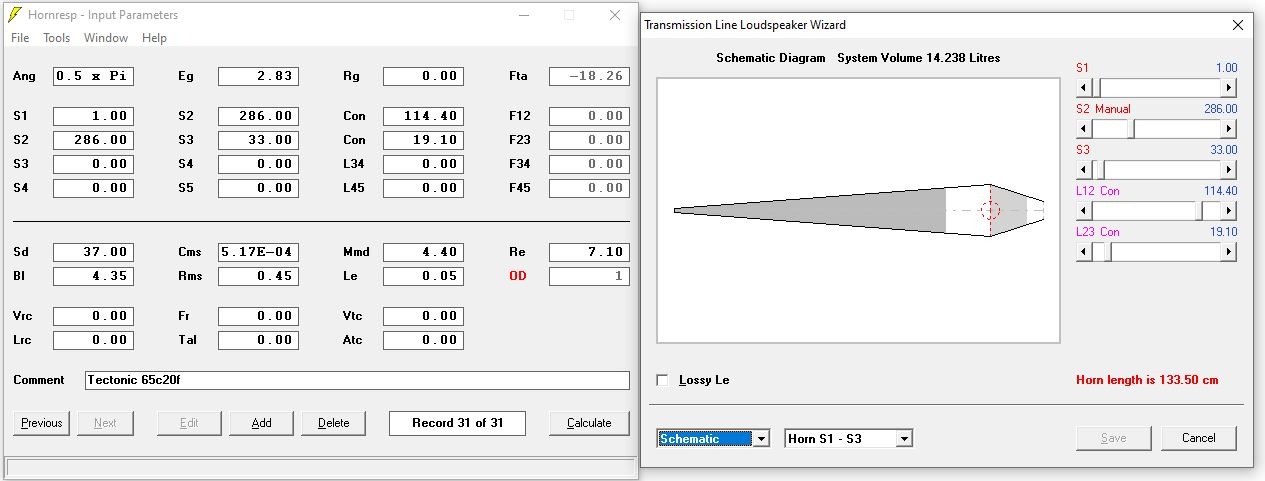
Task: Click the red OD label
Action: pos(518,276)
